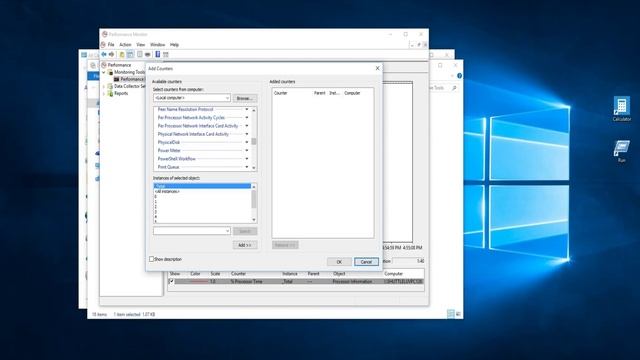The height and width of the screenshot is (360, 640).
Task: Click the Parent column header in Added counters
Action: click(320, 93)
